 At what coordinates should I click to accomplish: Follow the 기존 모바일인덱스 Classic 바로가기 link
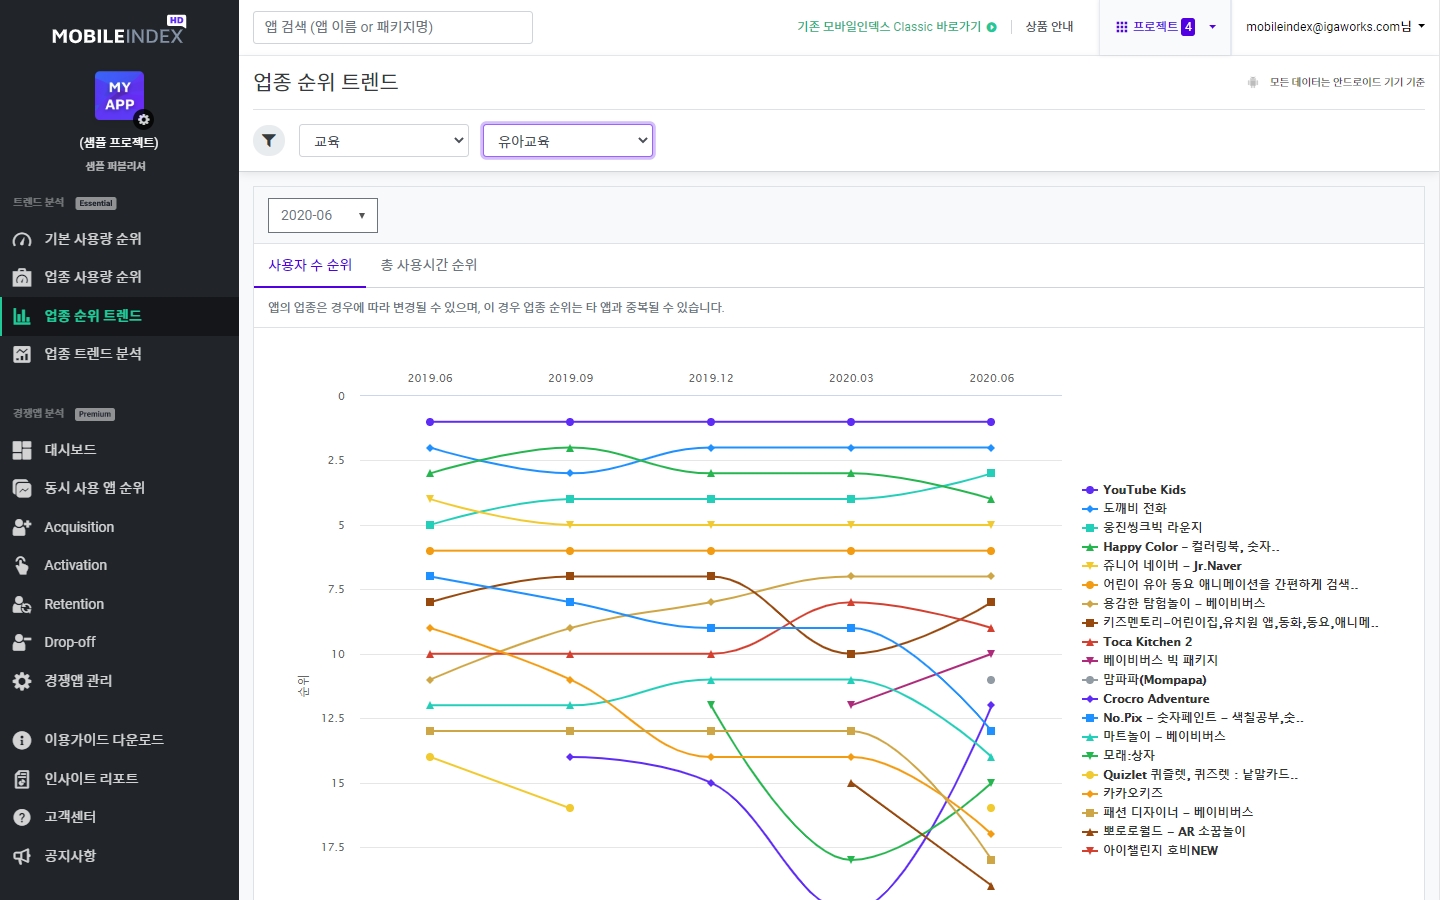[x=897, y=27]
